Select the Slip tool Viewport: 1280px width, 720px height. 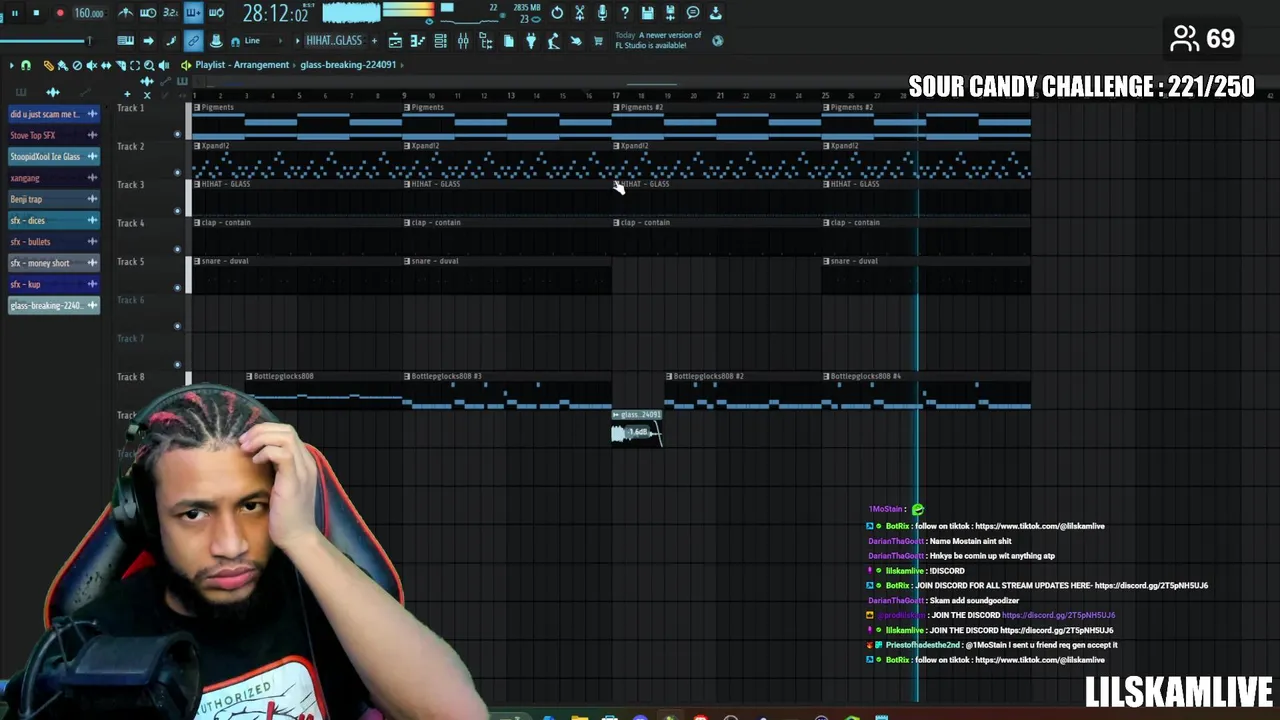[x=106, y=65]
